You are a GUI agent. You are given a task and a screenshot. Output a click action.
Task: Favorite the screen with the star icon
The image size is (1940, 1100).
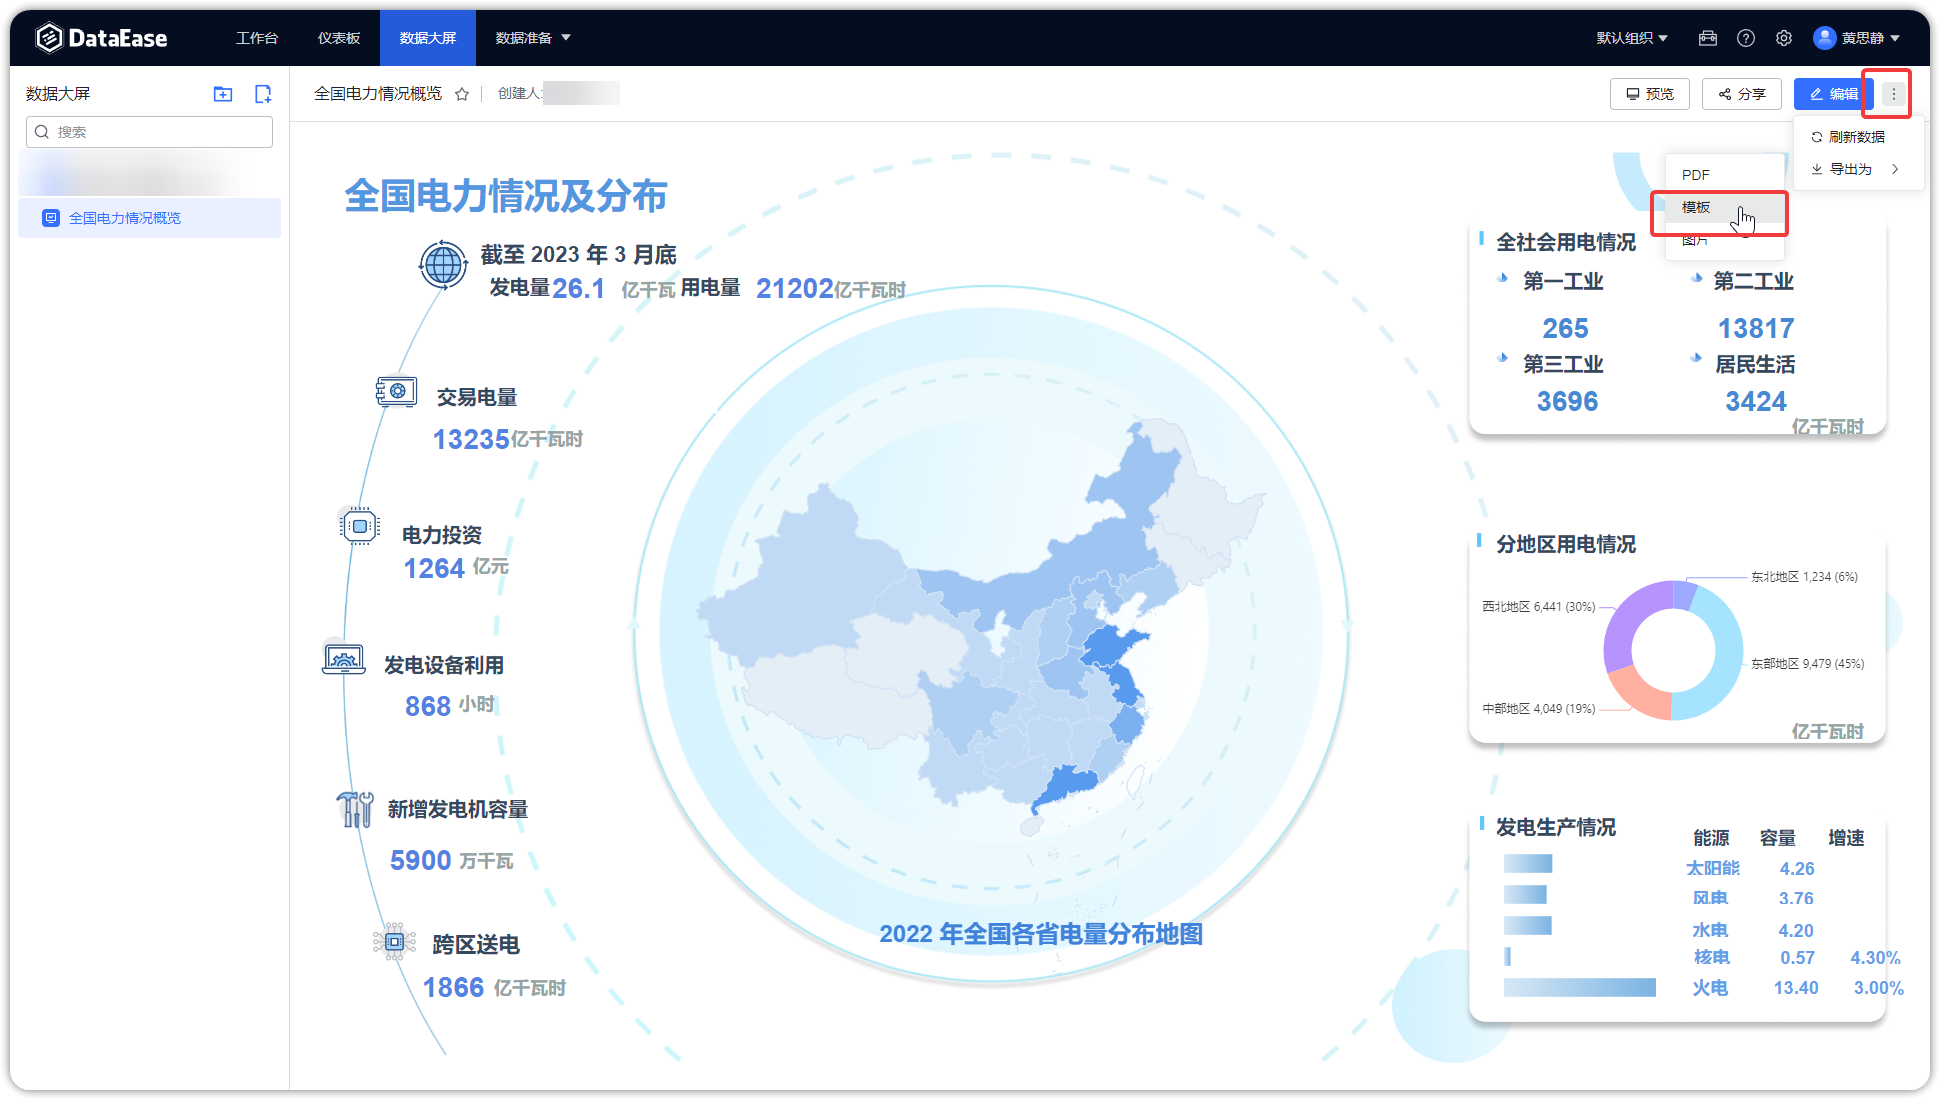[462, 94]
